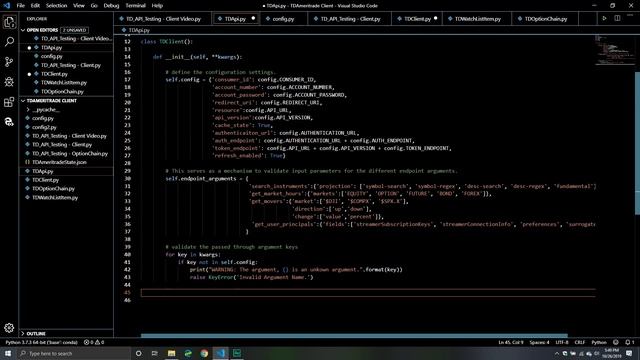Select the TDApi.py editor tab
Viewport: 640px width, 360px height.
(236, 19)
